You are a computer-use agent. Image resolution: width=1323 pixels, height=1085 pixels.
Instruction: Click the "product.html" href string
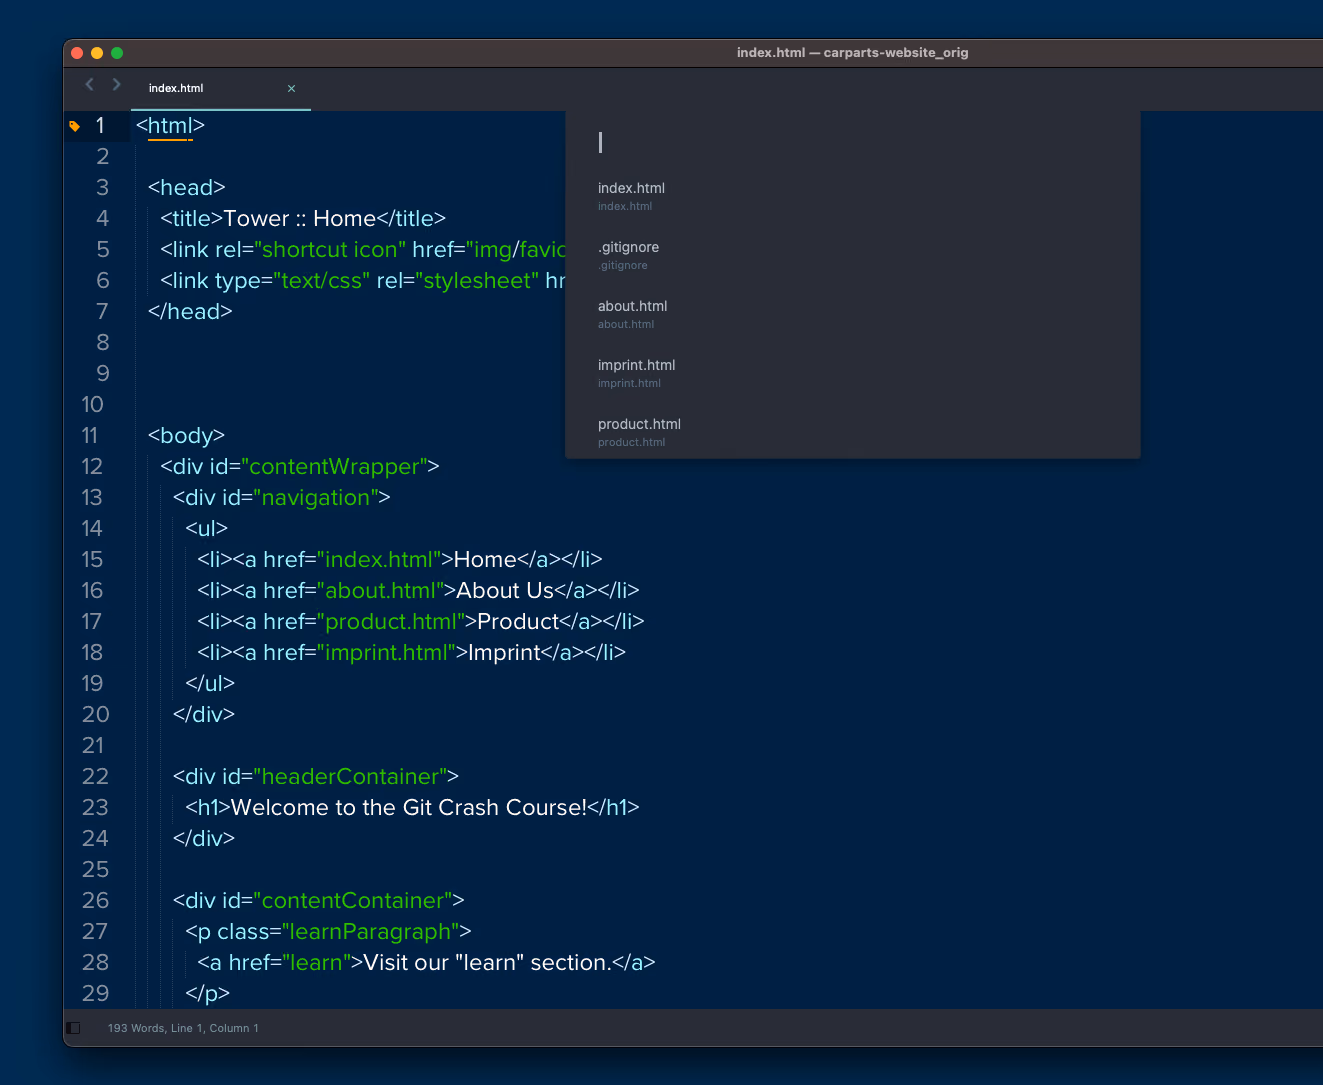pos(391,622)
